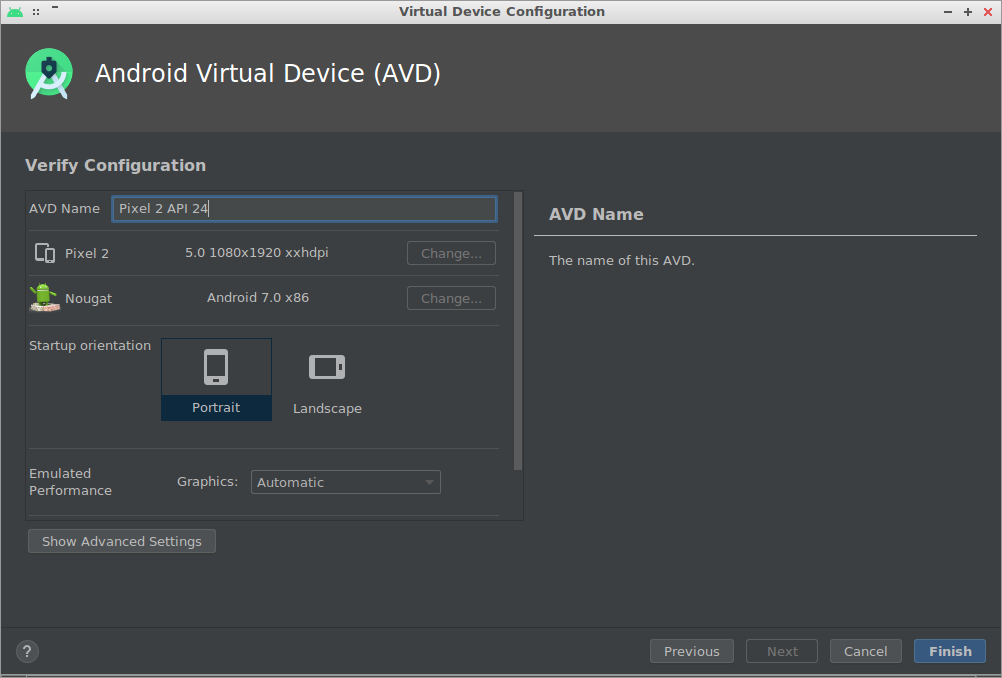1002x678 pixels.
Task: Minimize the Virtual Device Configuration window
Action: pos(948,12)
